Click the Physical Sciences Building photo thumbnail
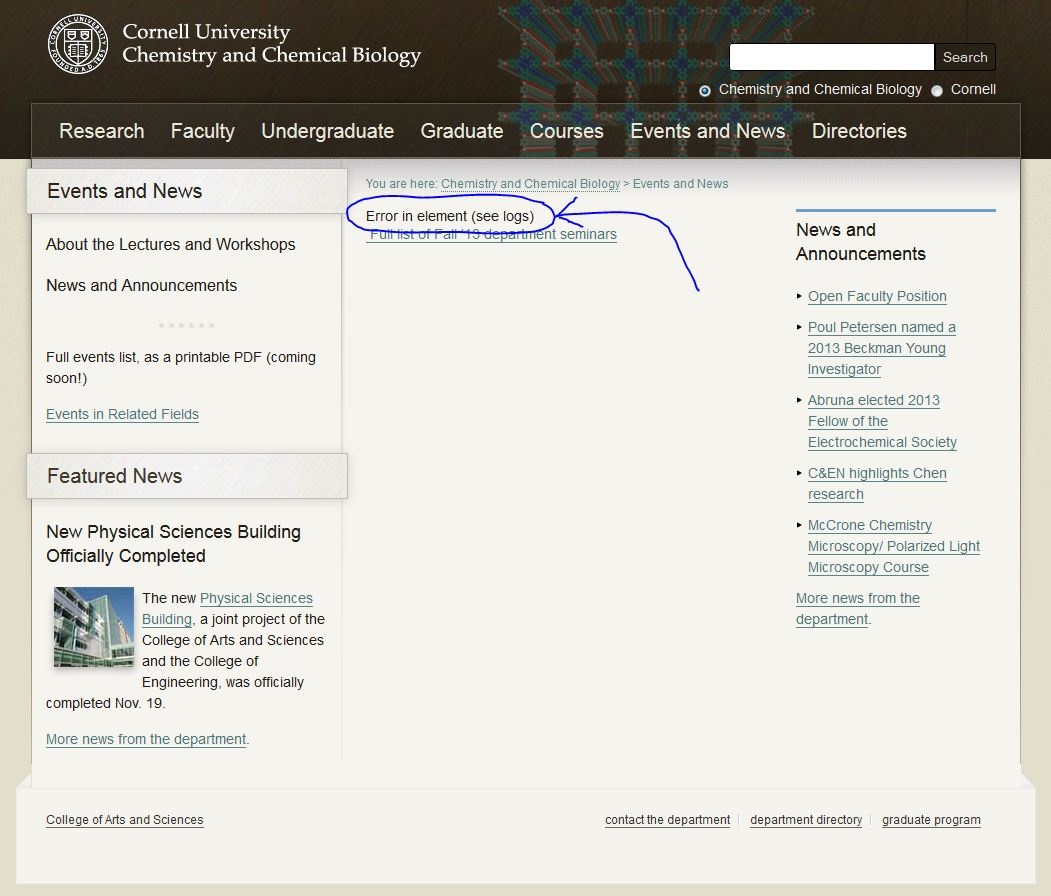Screen dimensions: 1051x896 pos(94,627)
